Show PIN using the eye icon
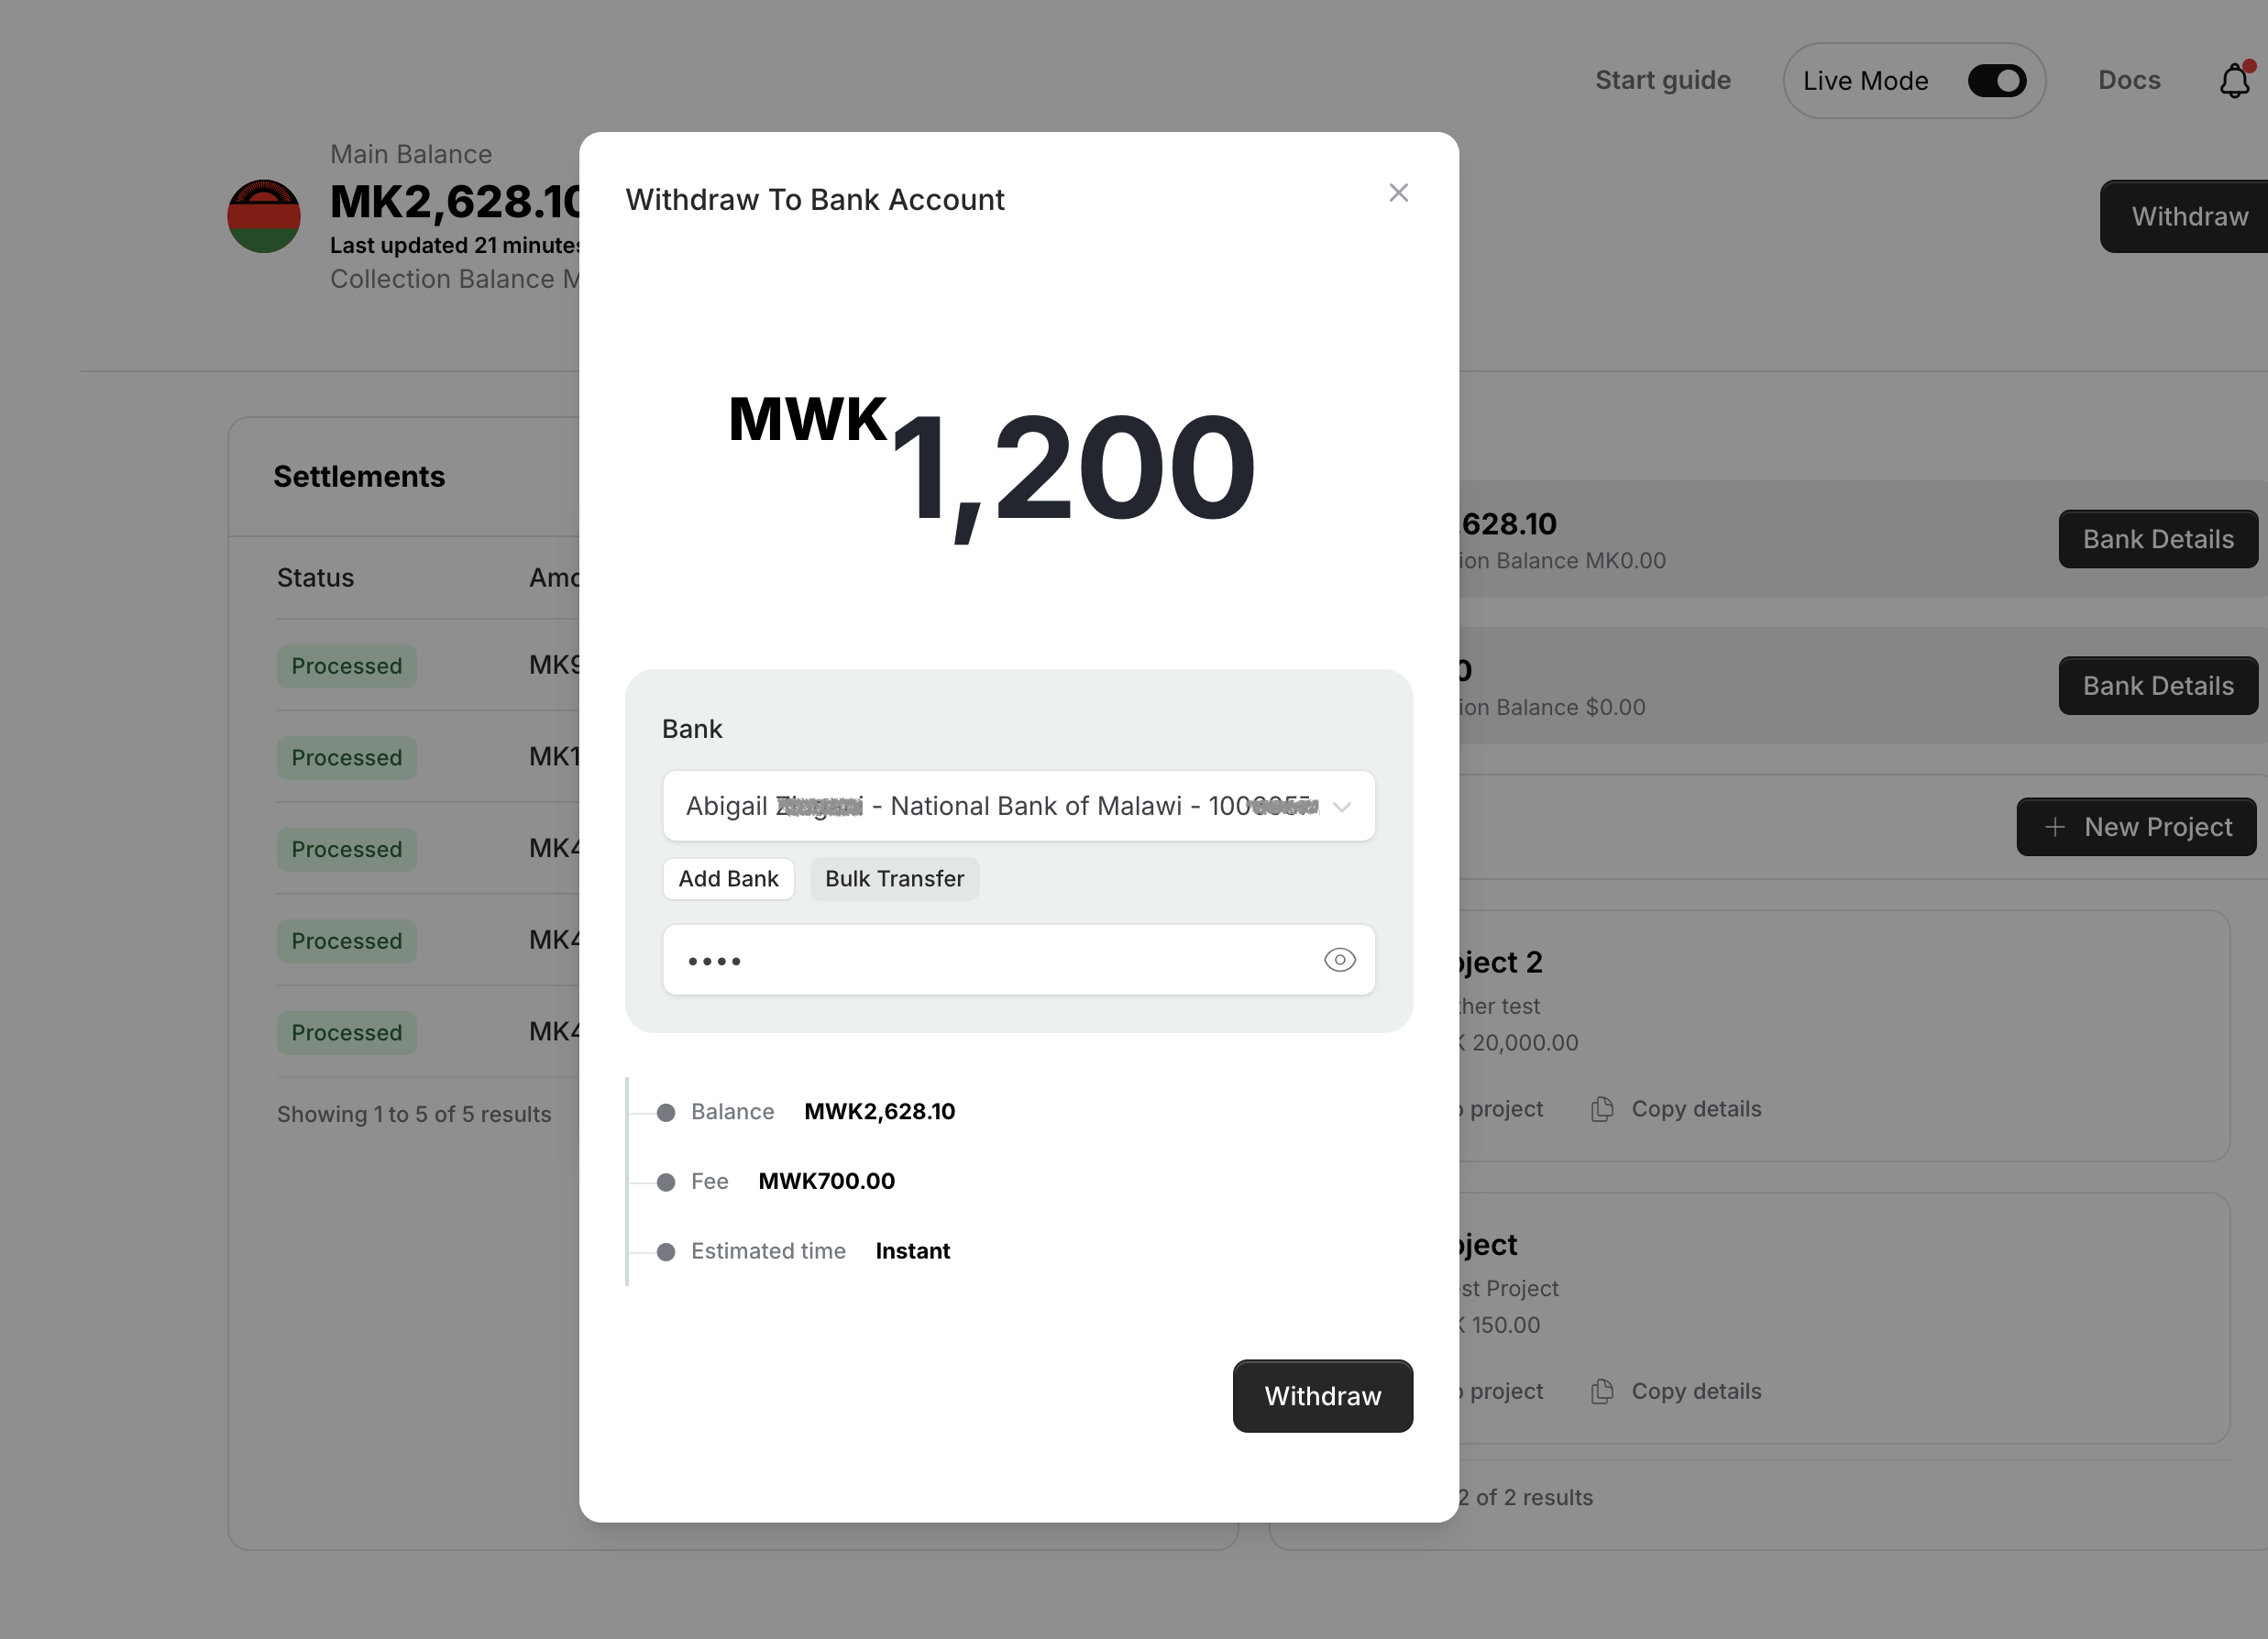 click(x=1339, y=960)
